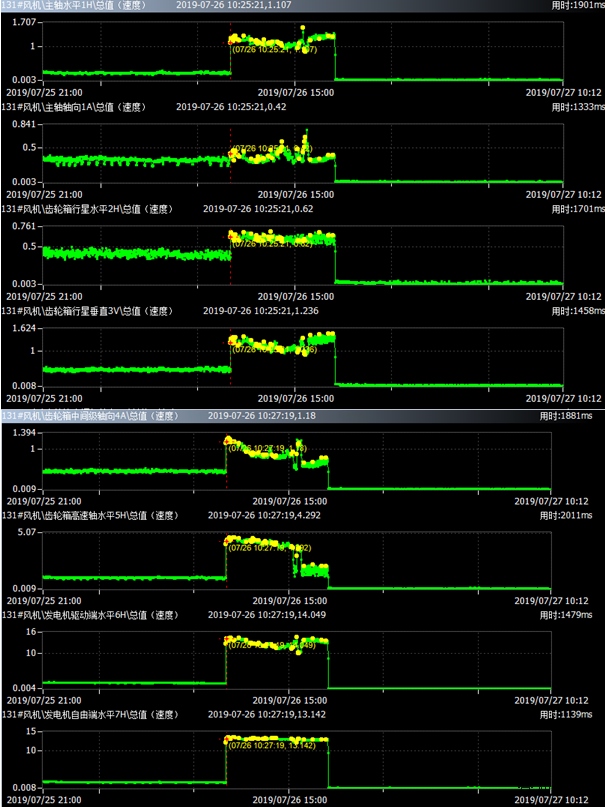Click the yellow cursor tooltip in 主轴水平1H chart
This screenshot has width=605, height=807.
(x=274, y=48)
